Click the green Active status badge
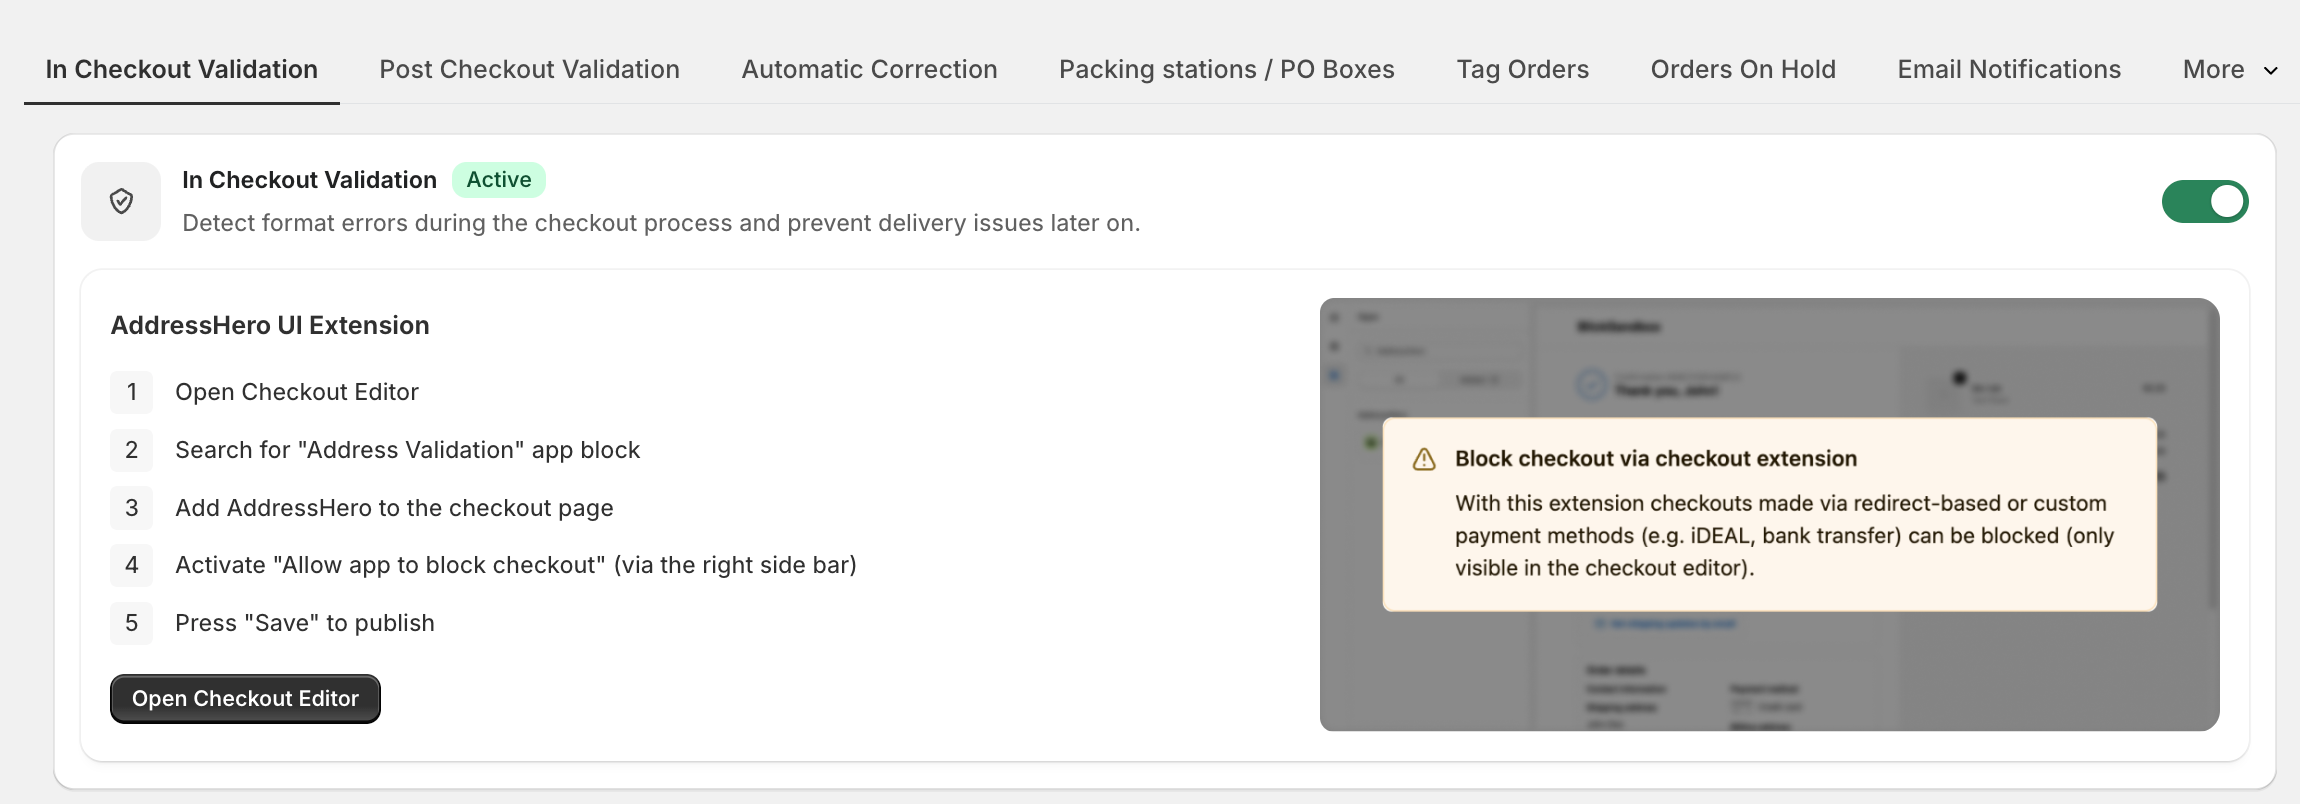Viewport: 2300px width, 804px height. click(499, 180)
